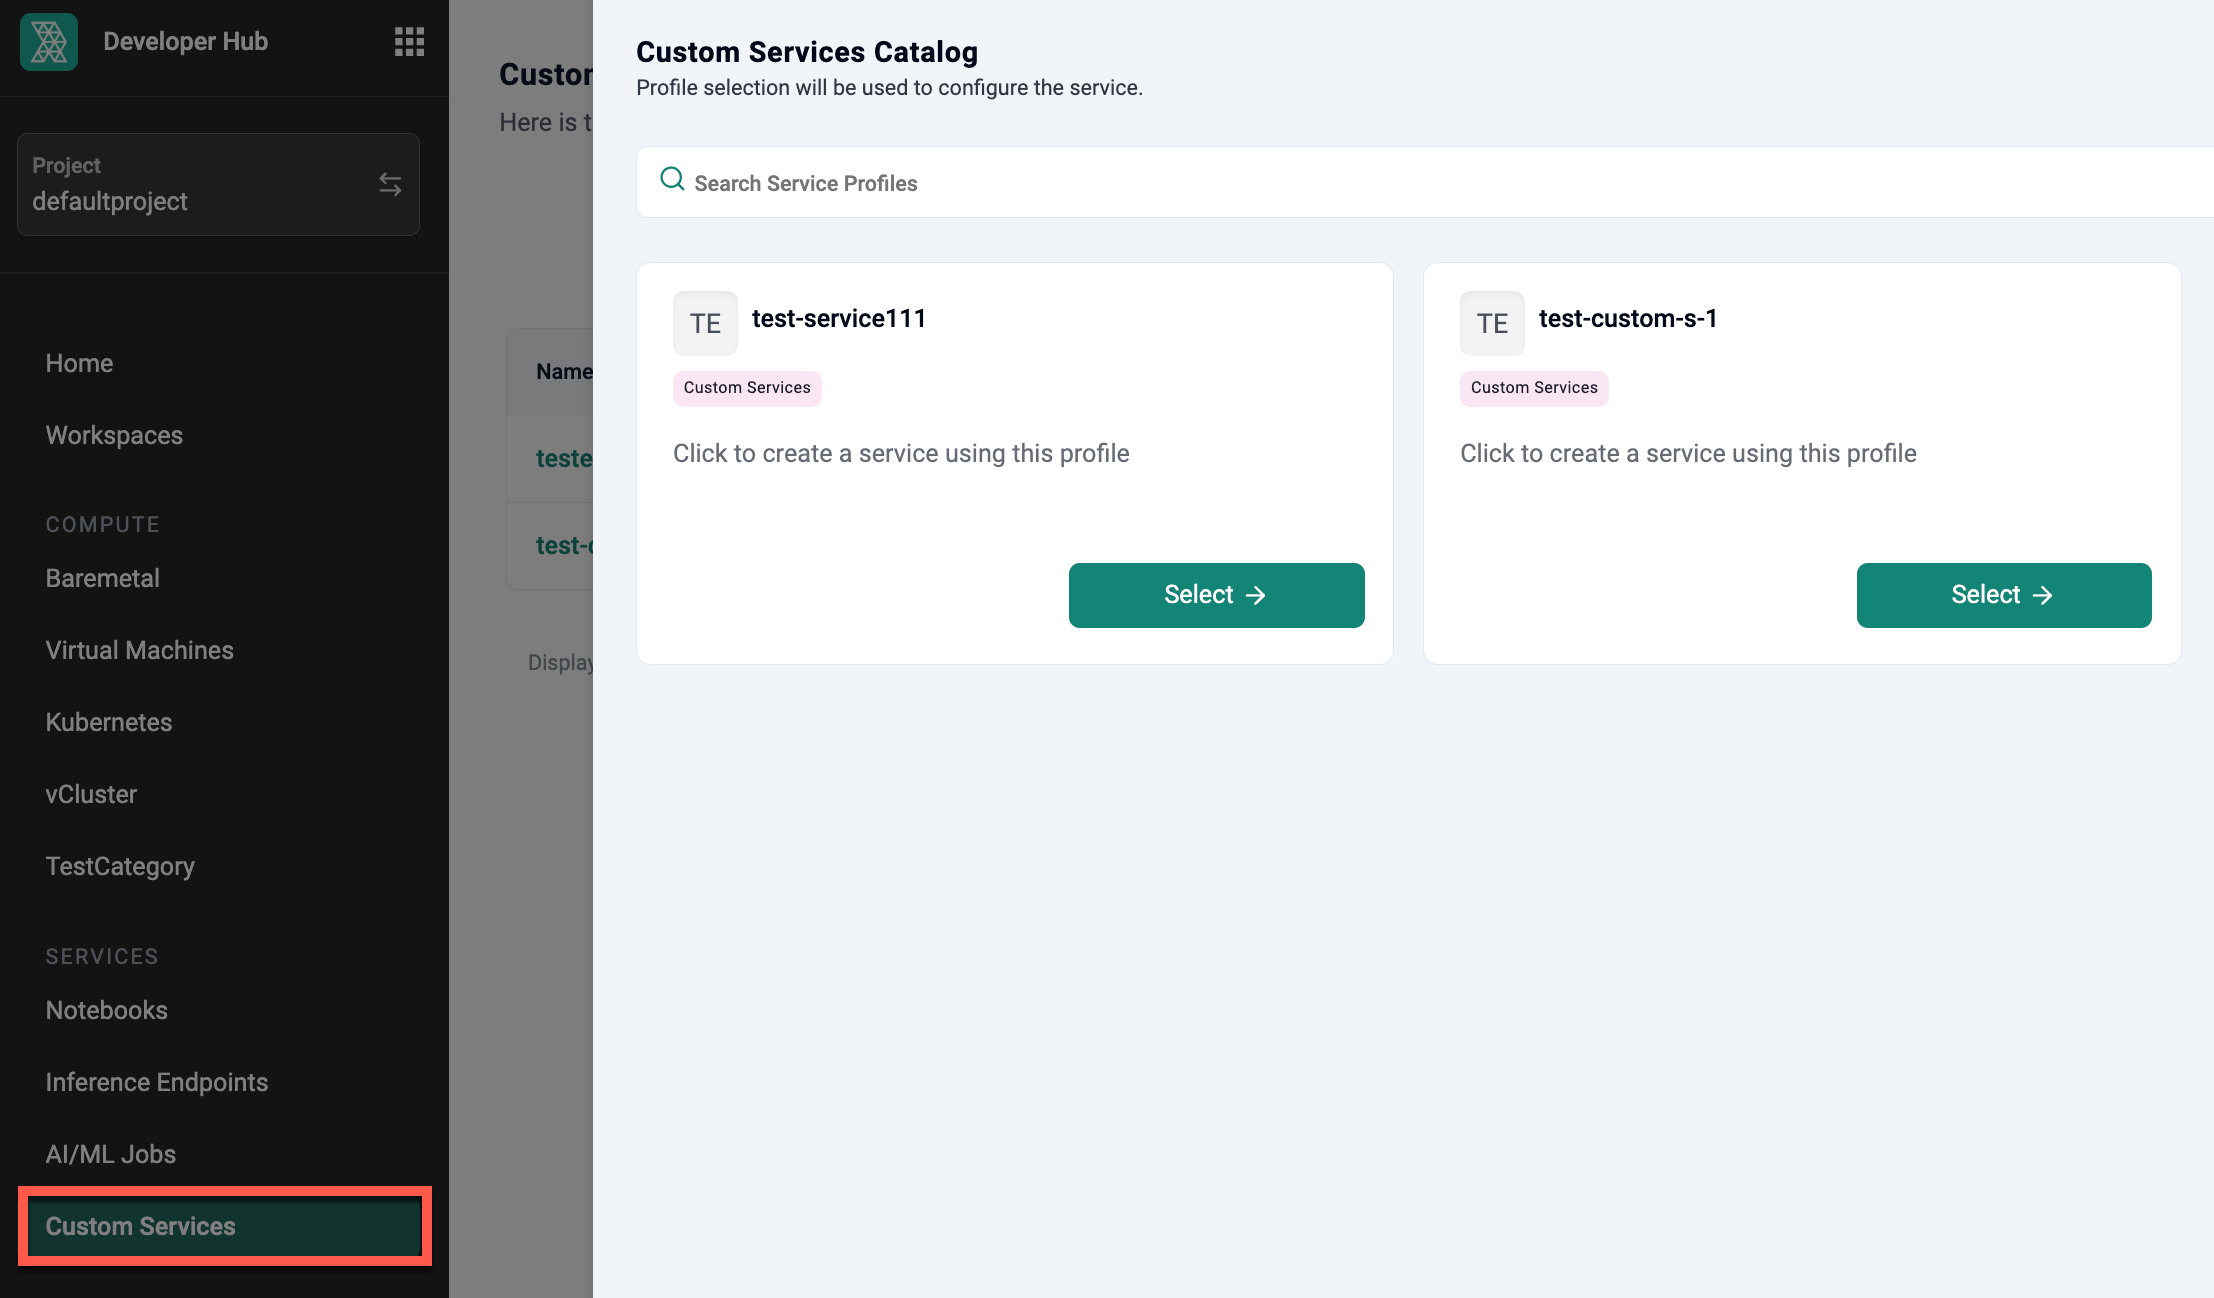Viewport: 2214px width, 1298px height.
Task: Click the project switch arrows icon
Action: coord(390,184)
